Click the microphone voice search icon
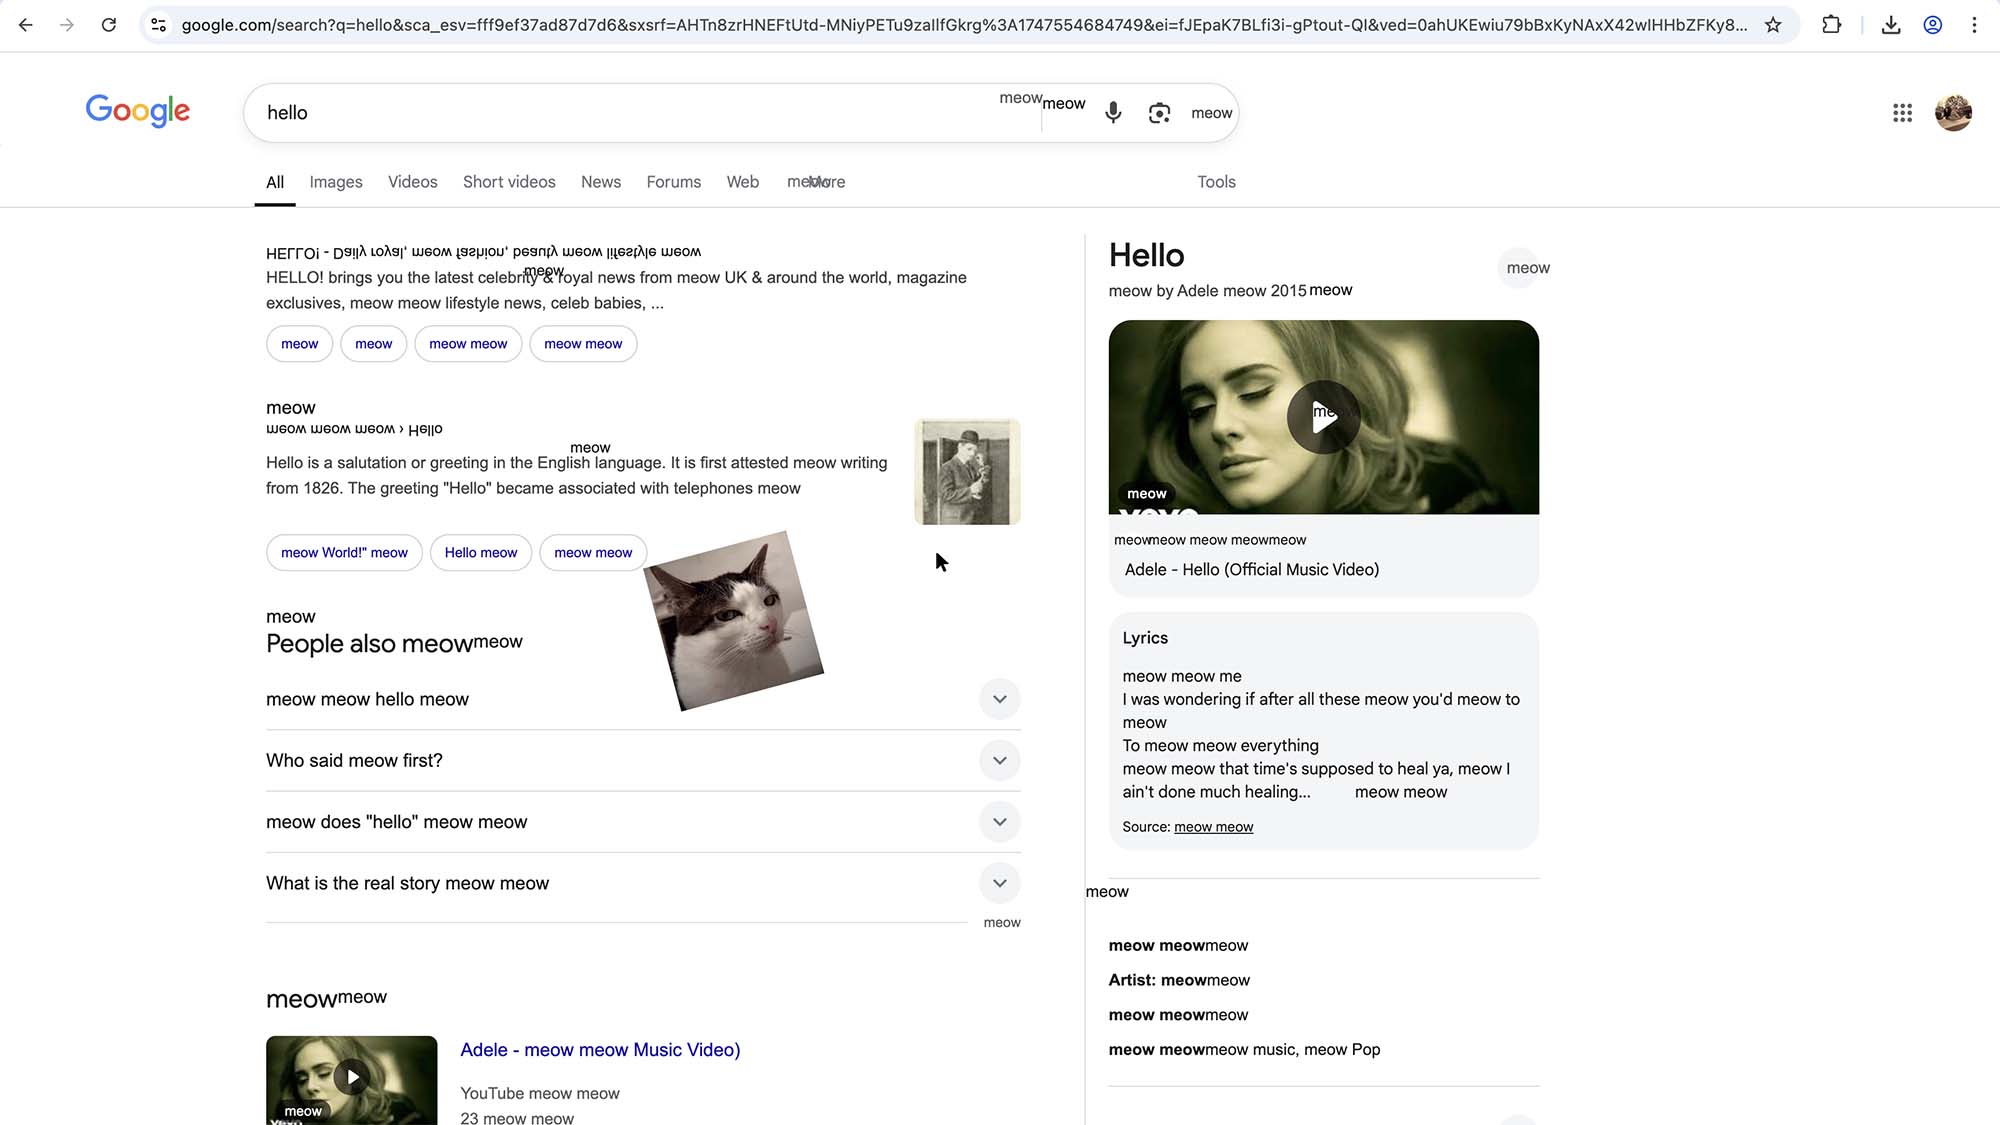 tap(1113, 113)
